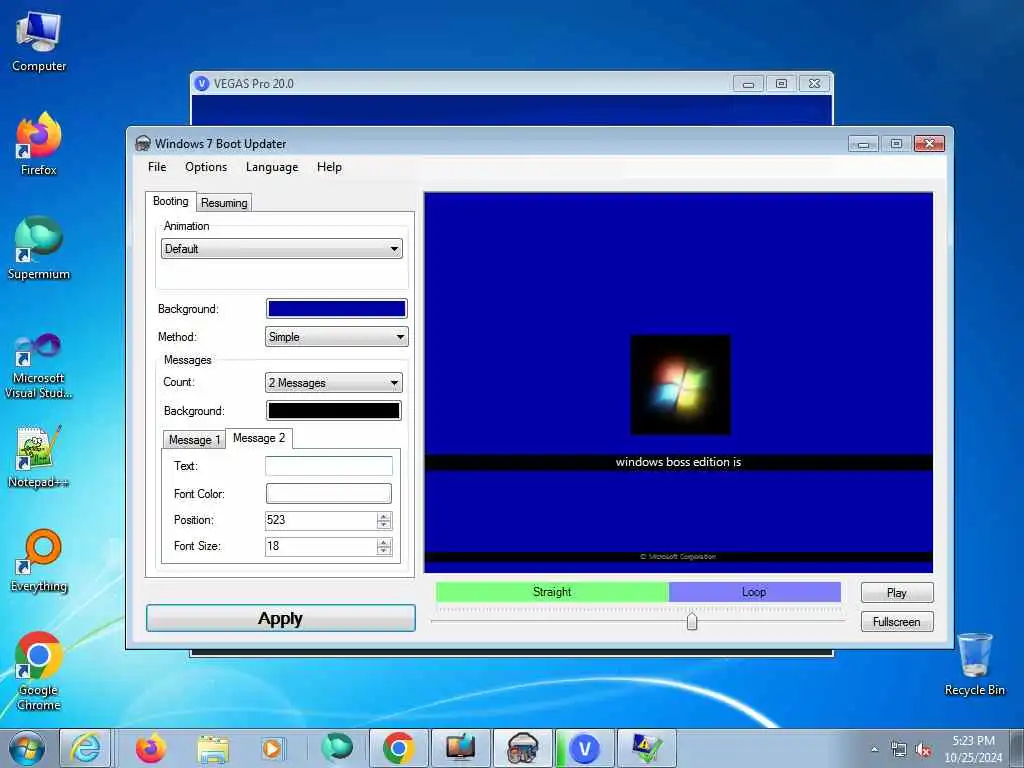
Task: Open the Microsoft Visual Studio desktop shortcut
Action: [x=39, y=366]
